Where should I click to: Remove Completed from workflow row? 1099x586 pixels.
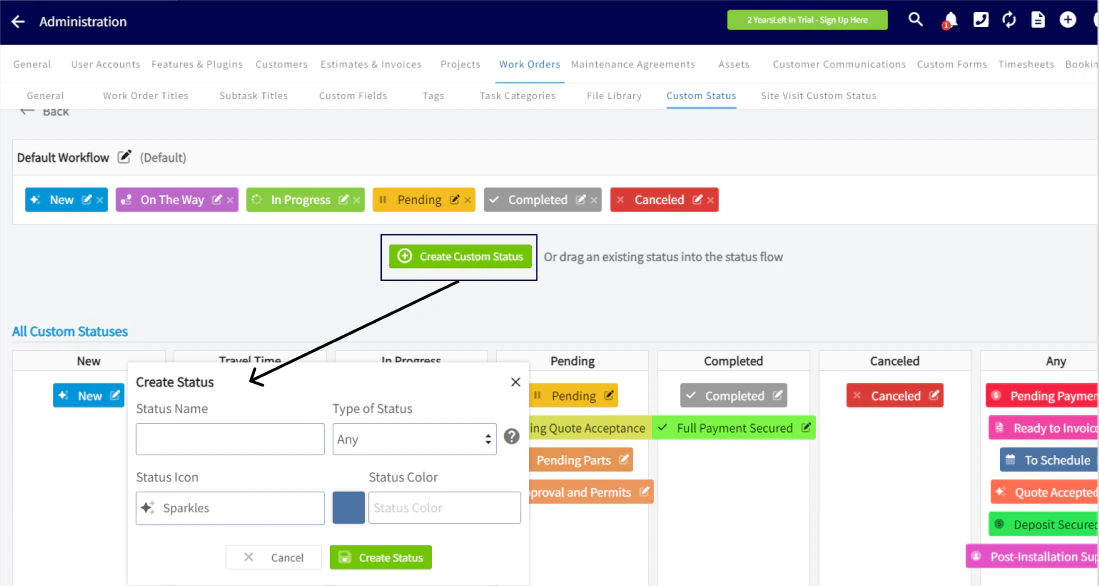click(x=594, y=200)
